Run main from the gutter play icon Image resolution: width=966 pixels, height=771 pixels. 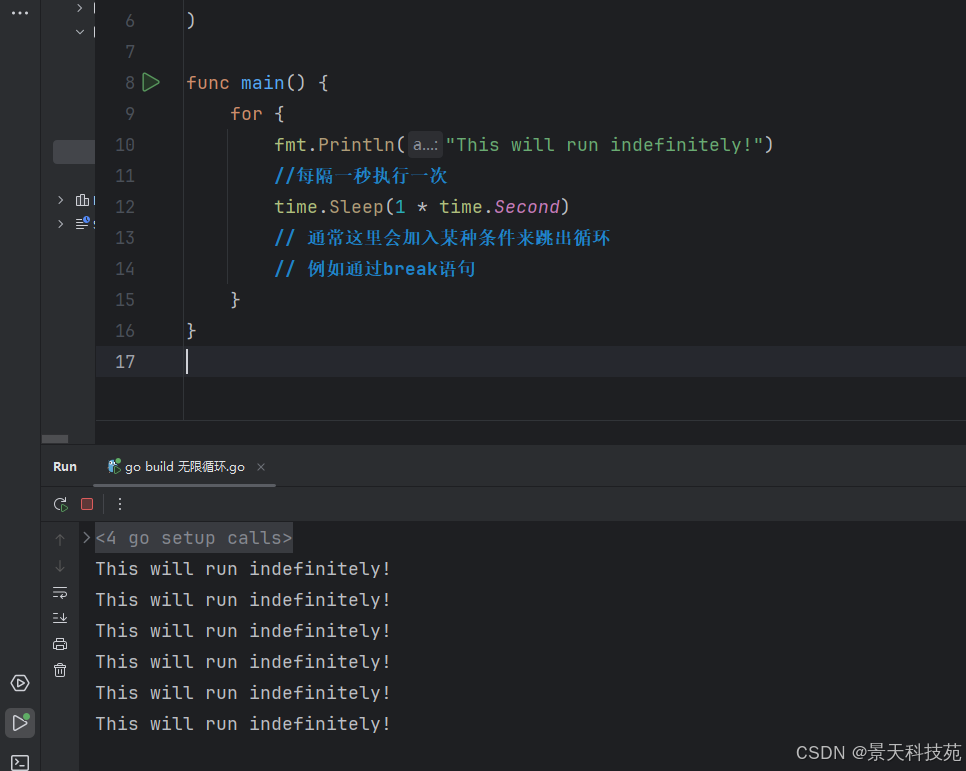point(151,83)
